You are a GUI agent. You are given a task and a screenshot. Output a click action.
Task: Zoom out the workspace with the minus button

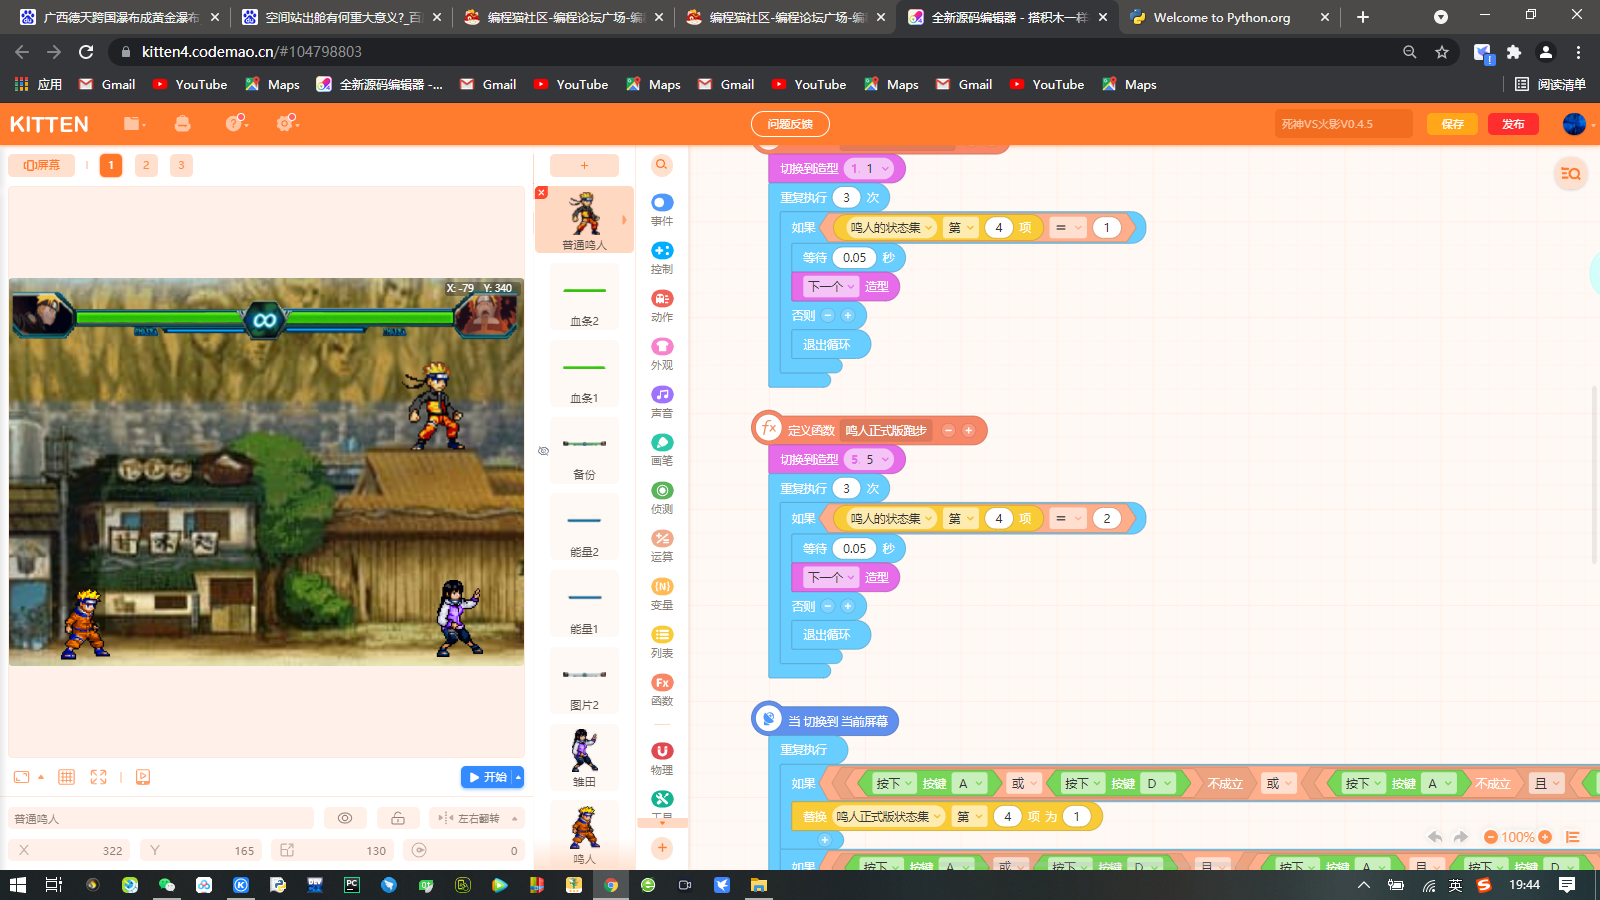(x=1491, y=837)
